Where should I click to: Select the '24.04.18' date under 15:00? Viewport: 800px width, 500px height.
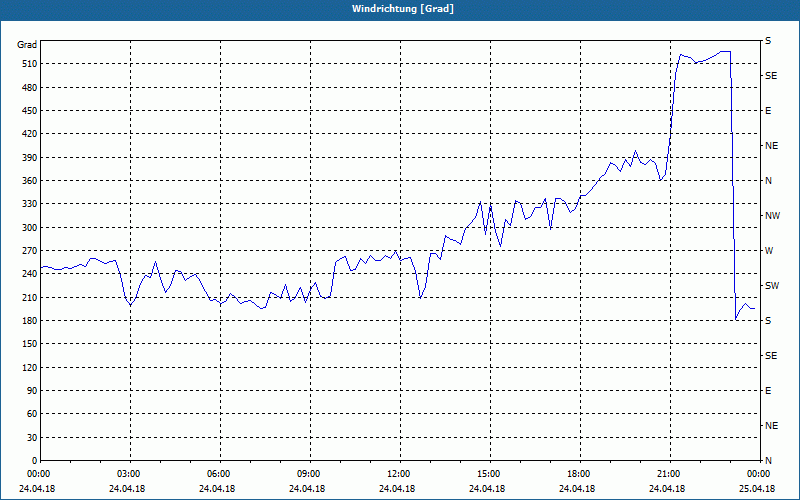point(487,489)
